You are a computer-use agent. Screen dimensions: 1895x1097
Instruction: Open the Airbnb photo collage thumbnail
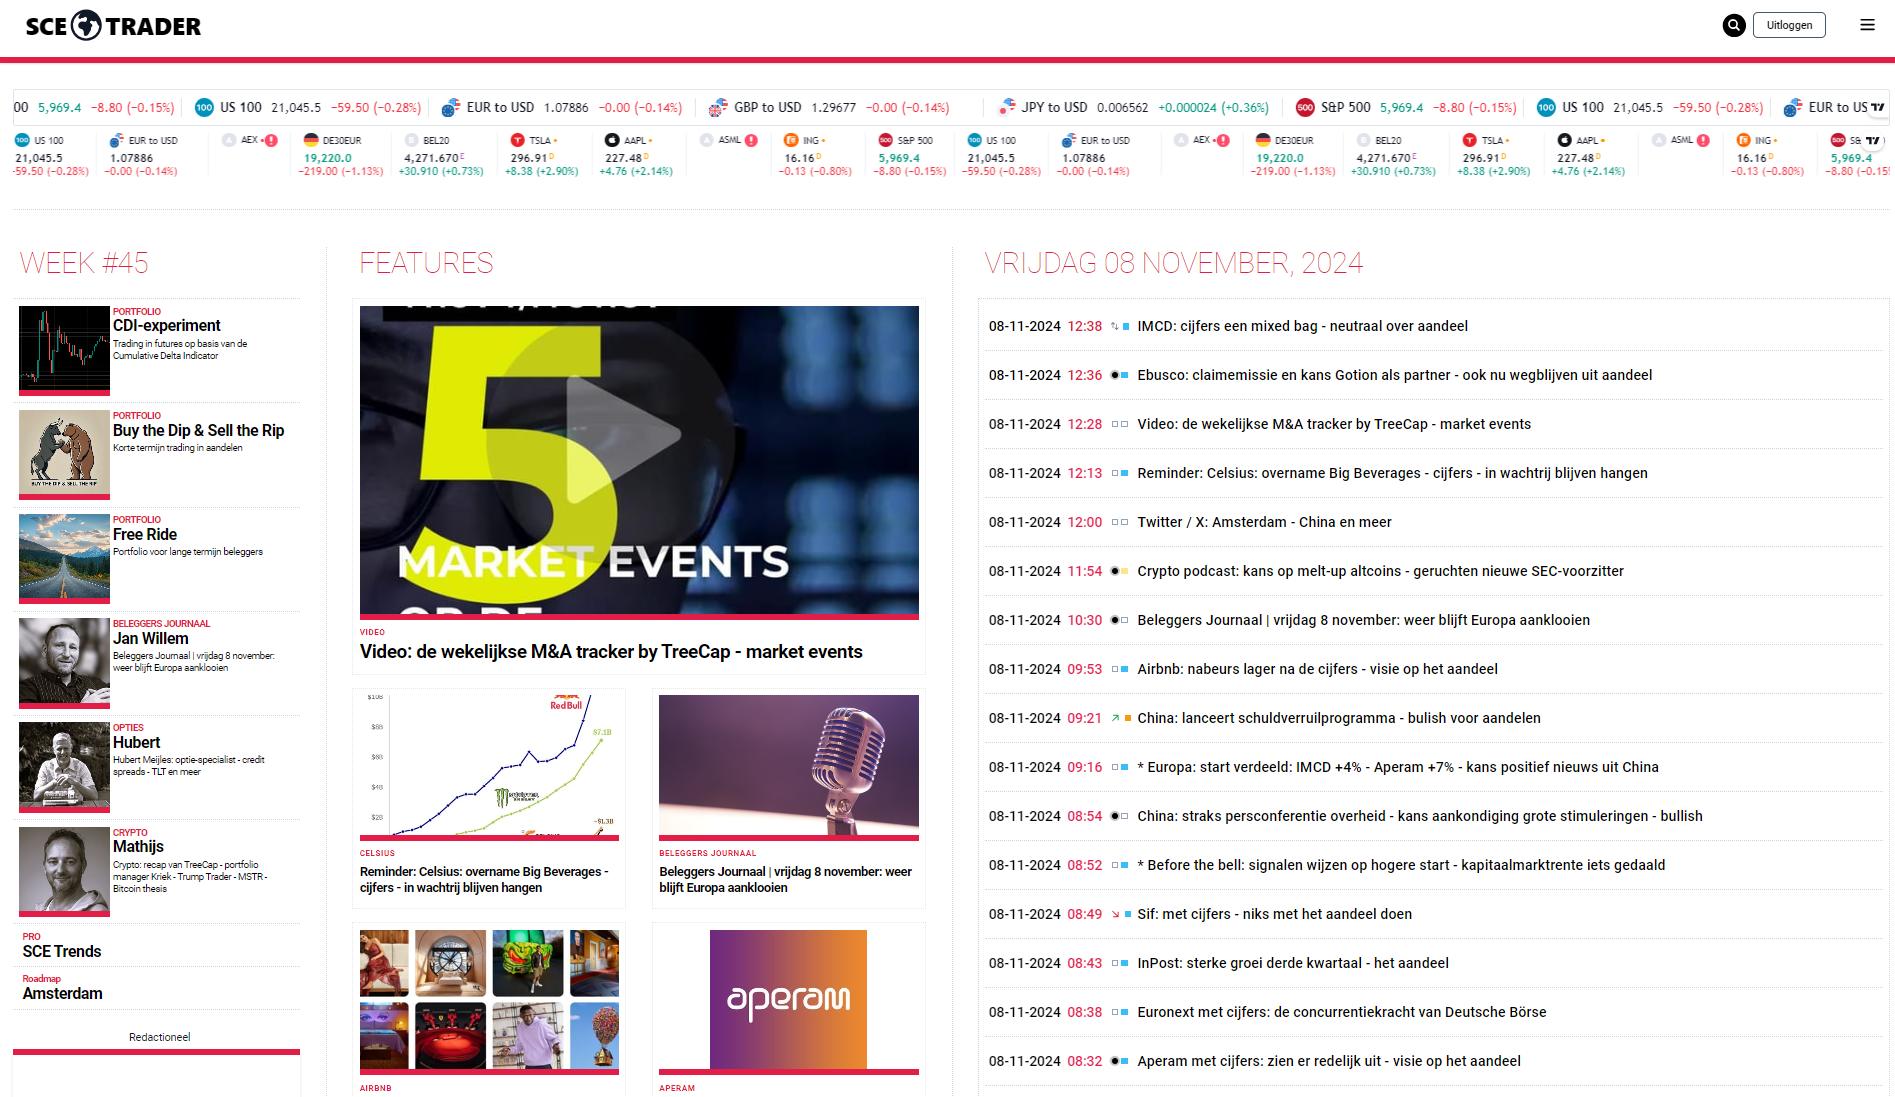click(x=489, y=1000)
